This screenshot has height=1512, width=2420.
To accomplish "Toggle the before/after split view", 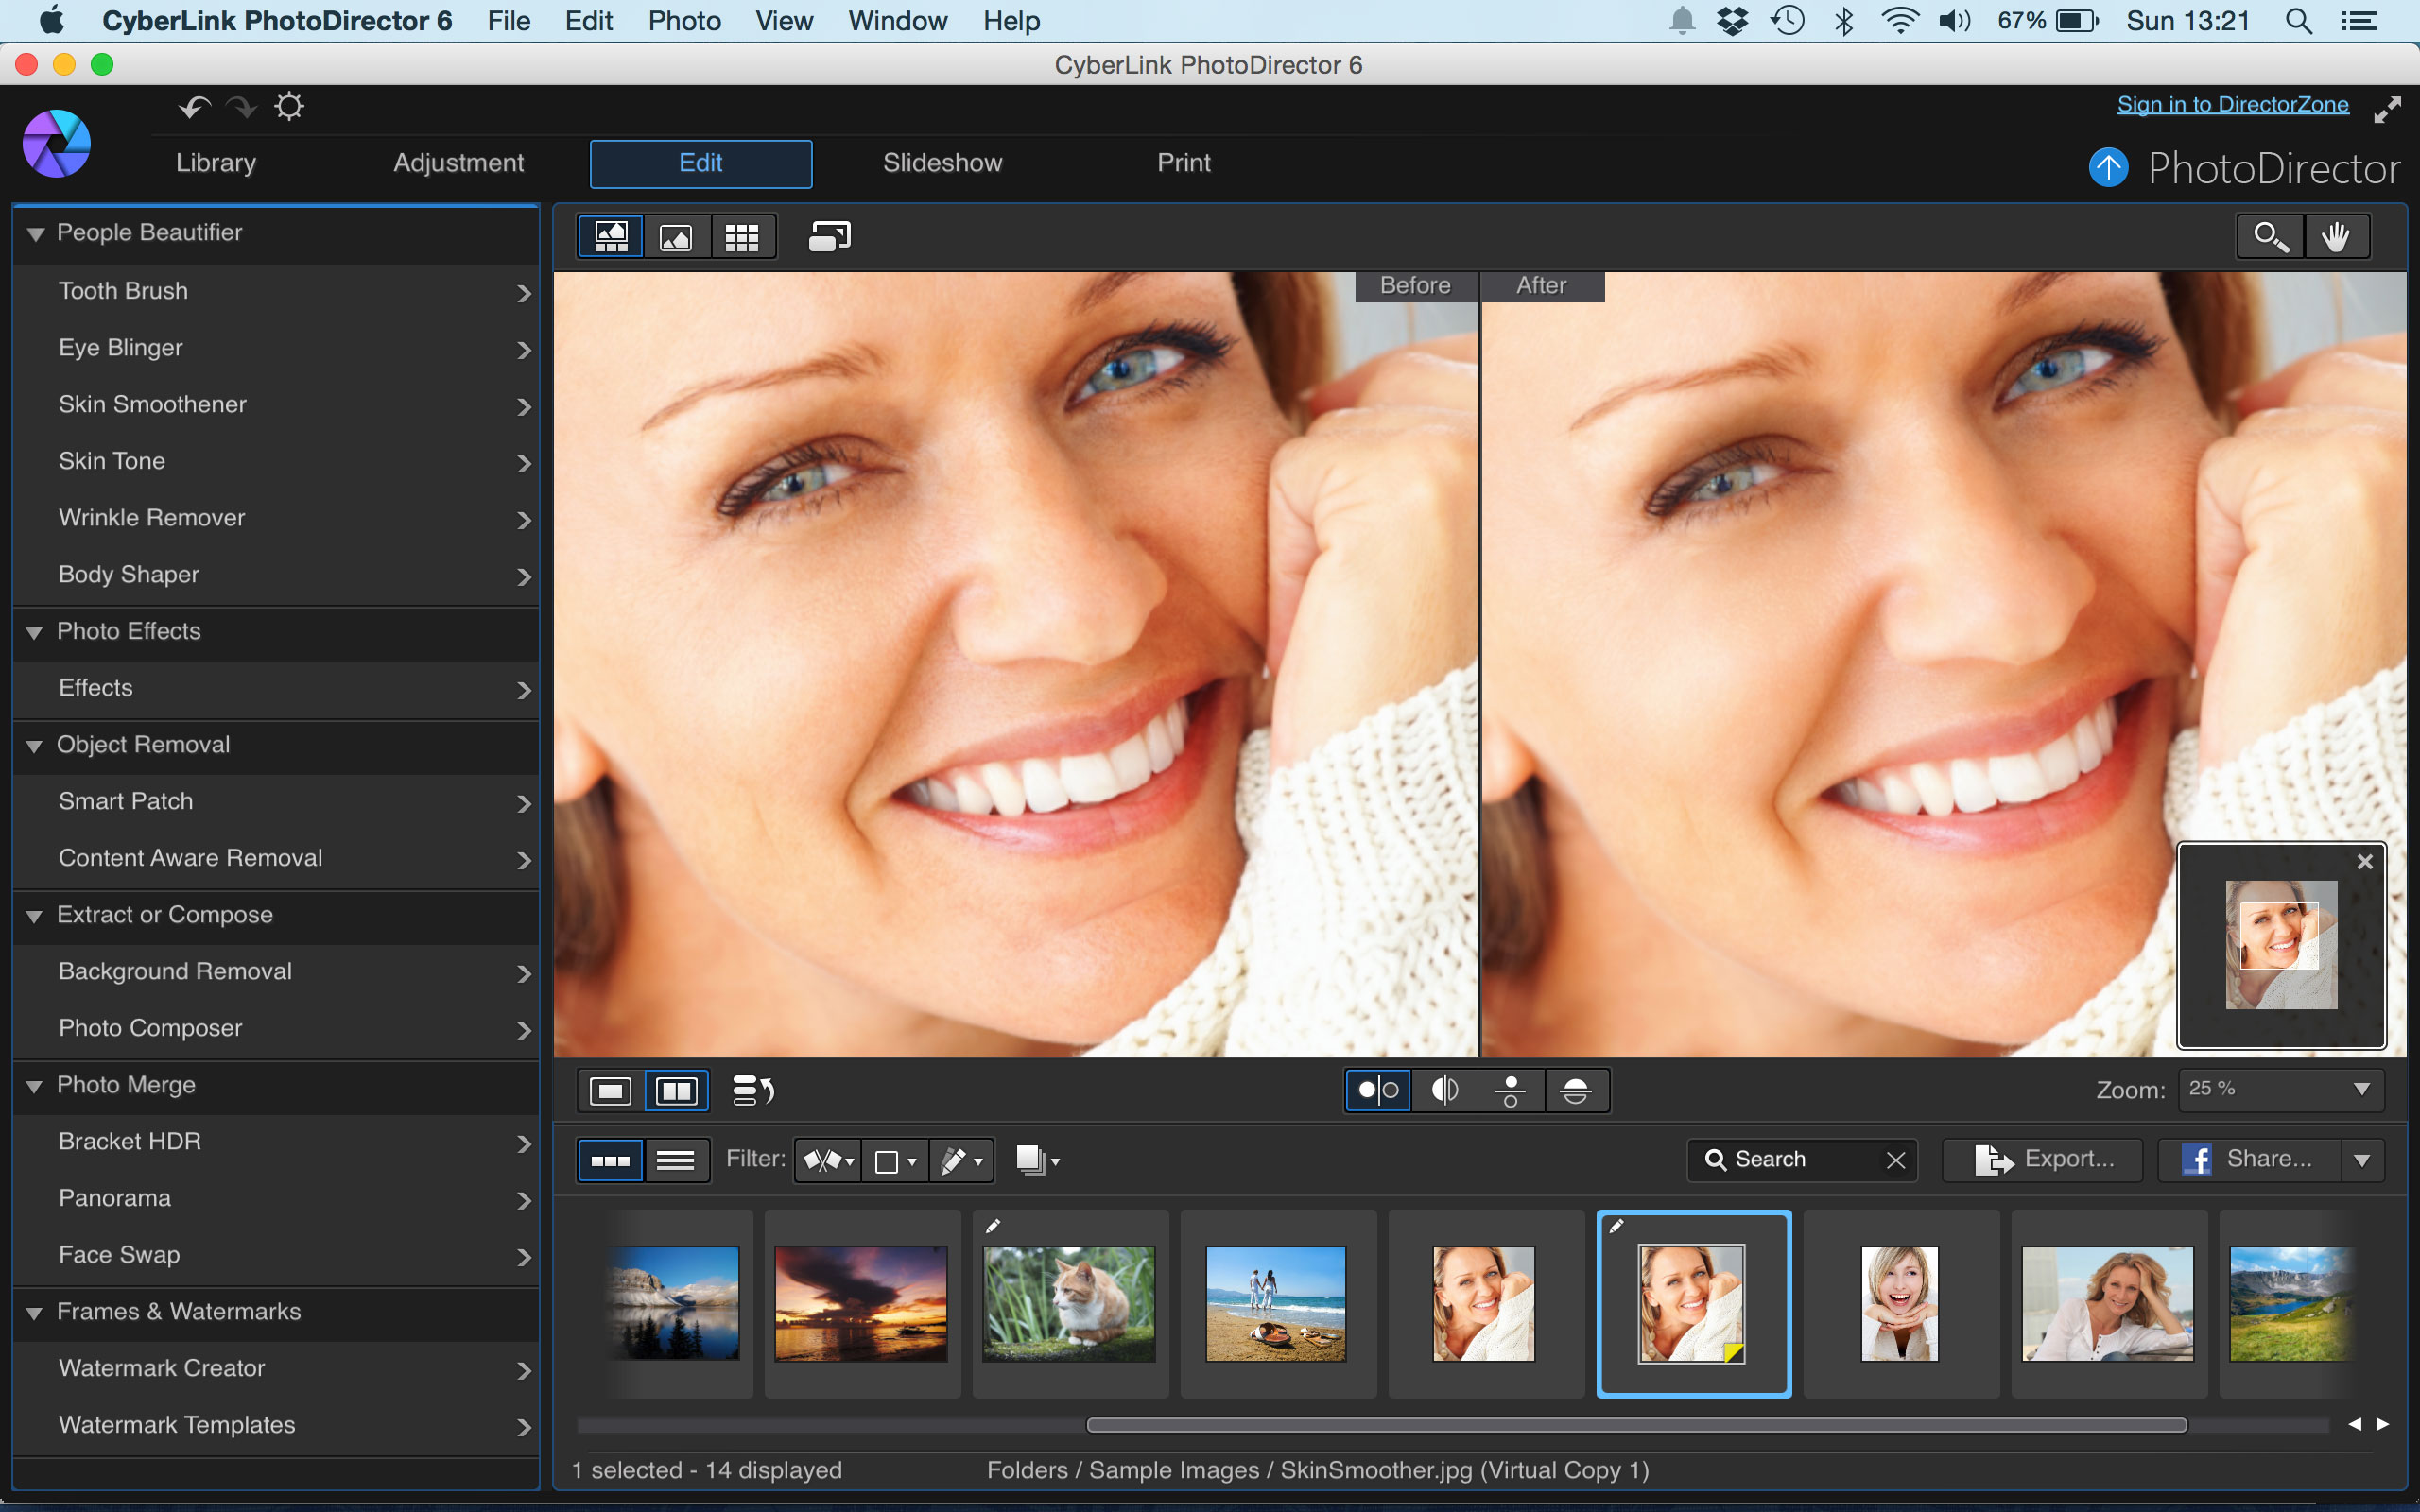I will (x=678, y=1089).
